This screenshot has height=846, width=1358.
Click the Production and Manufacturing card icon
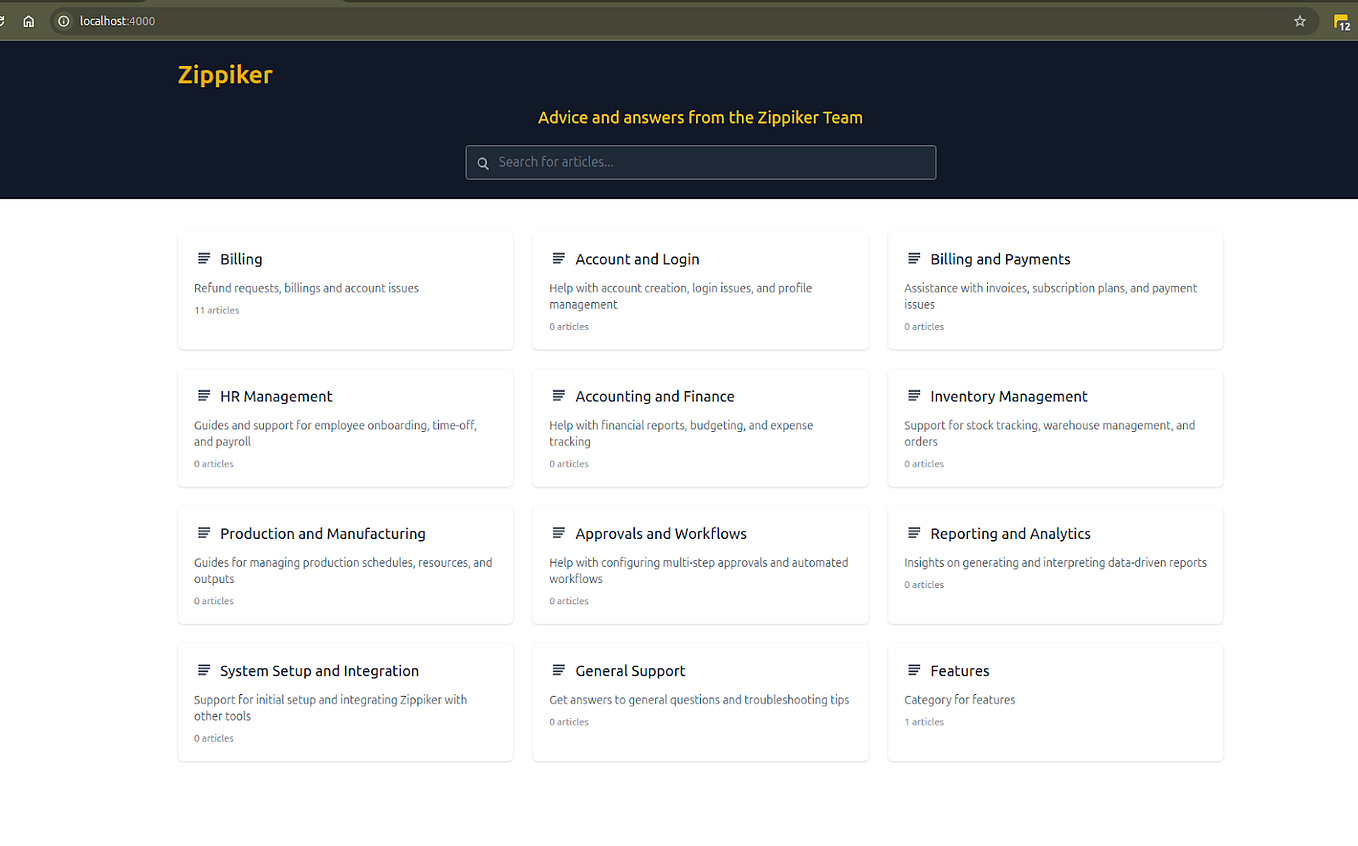[203, 533]
